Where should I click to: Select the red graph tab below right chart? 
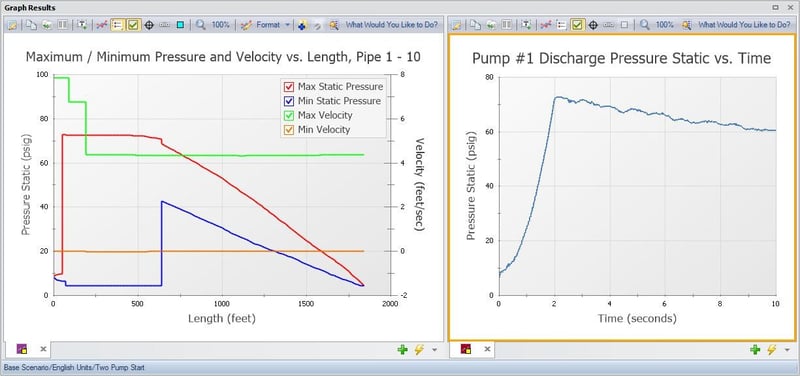[x=466, y=349]
